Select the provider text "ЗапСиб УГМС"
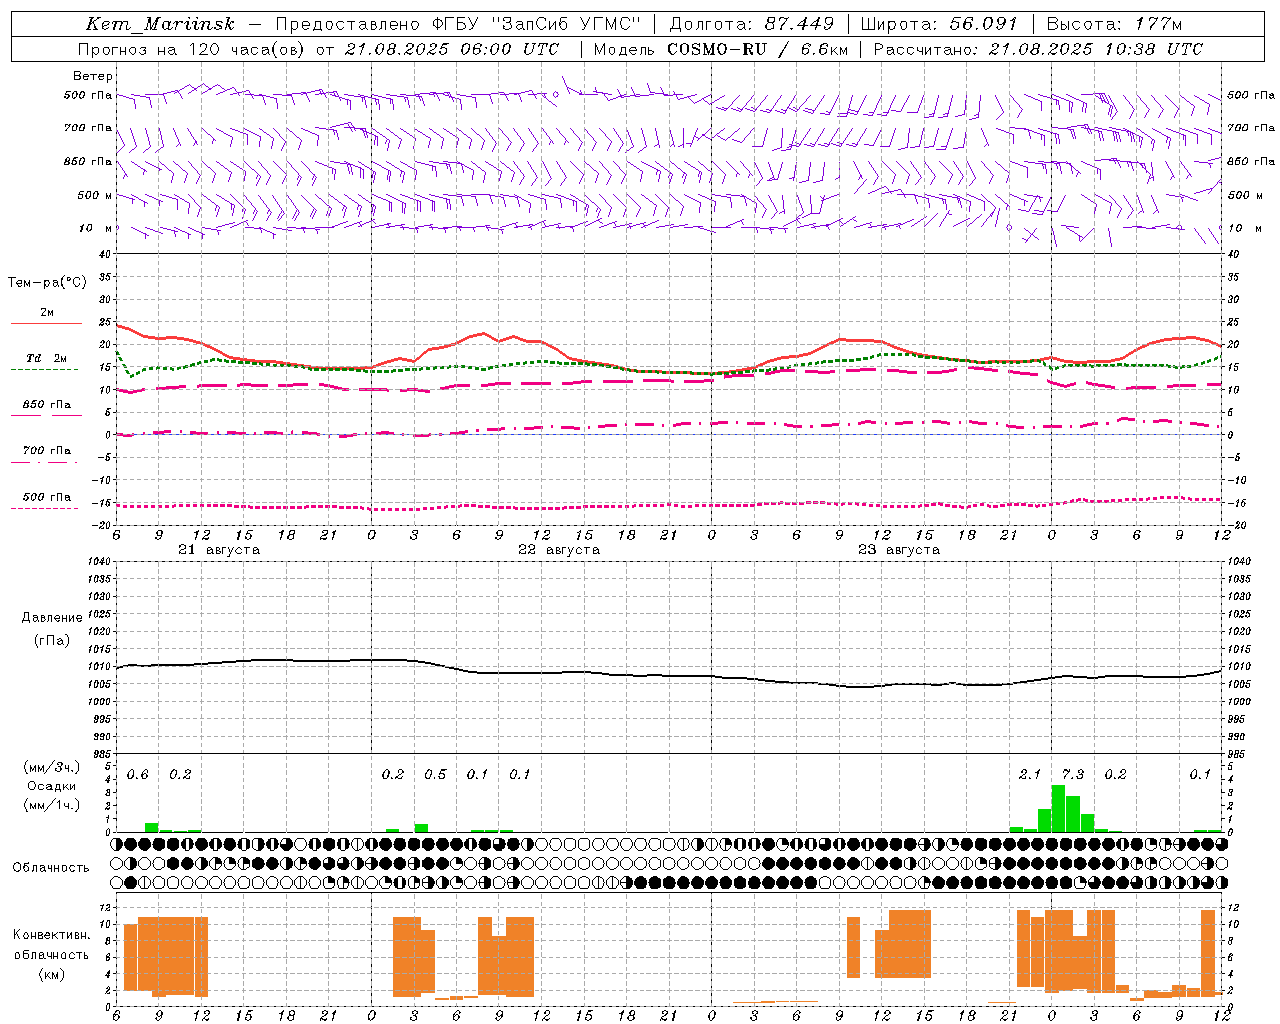The width and height of the screenshot is (1280, 1024). coord(566,24)
